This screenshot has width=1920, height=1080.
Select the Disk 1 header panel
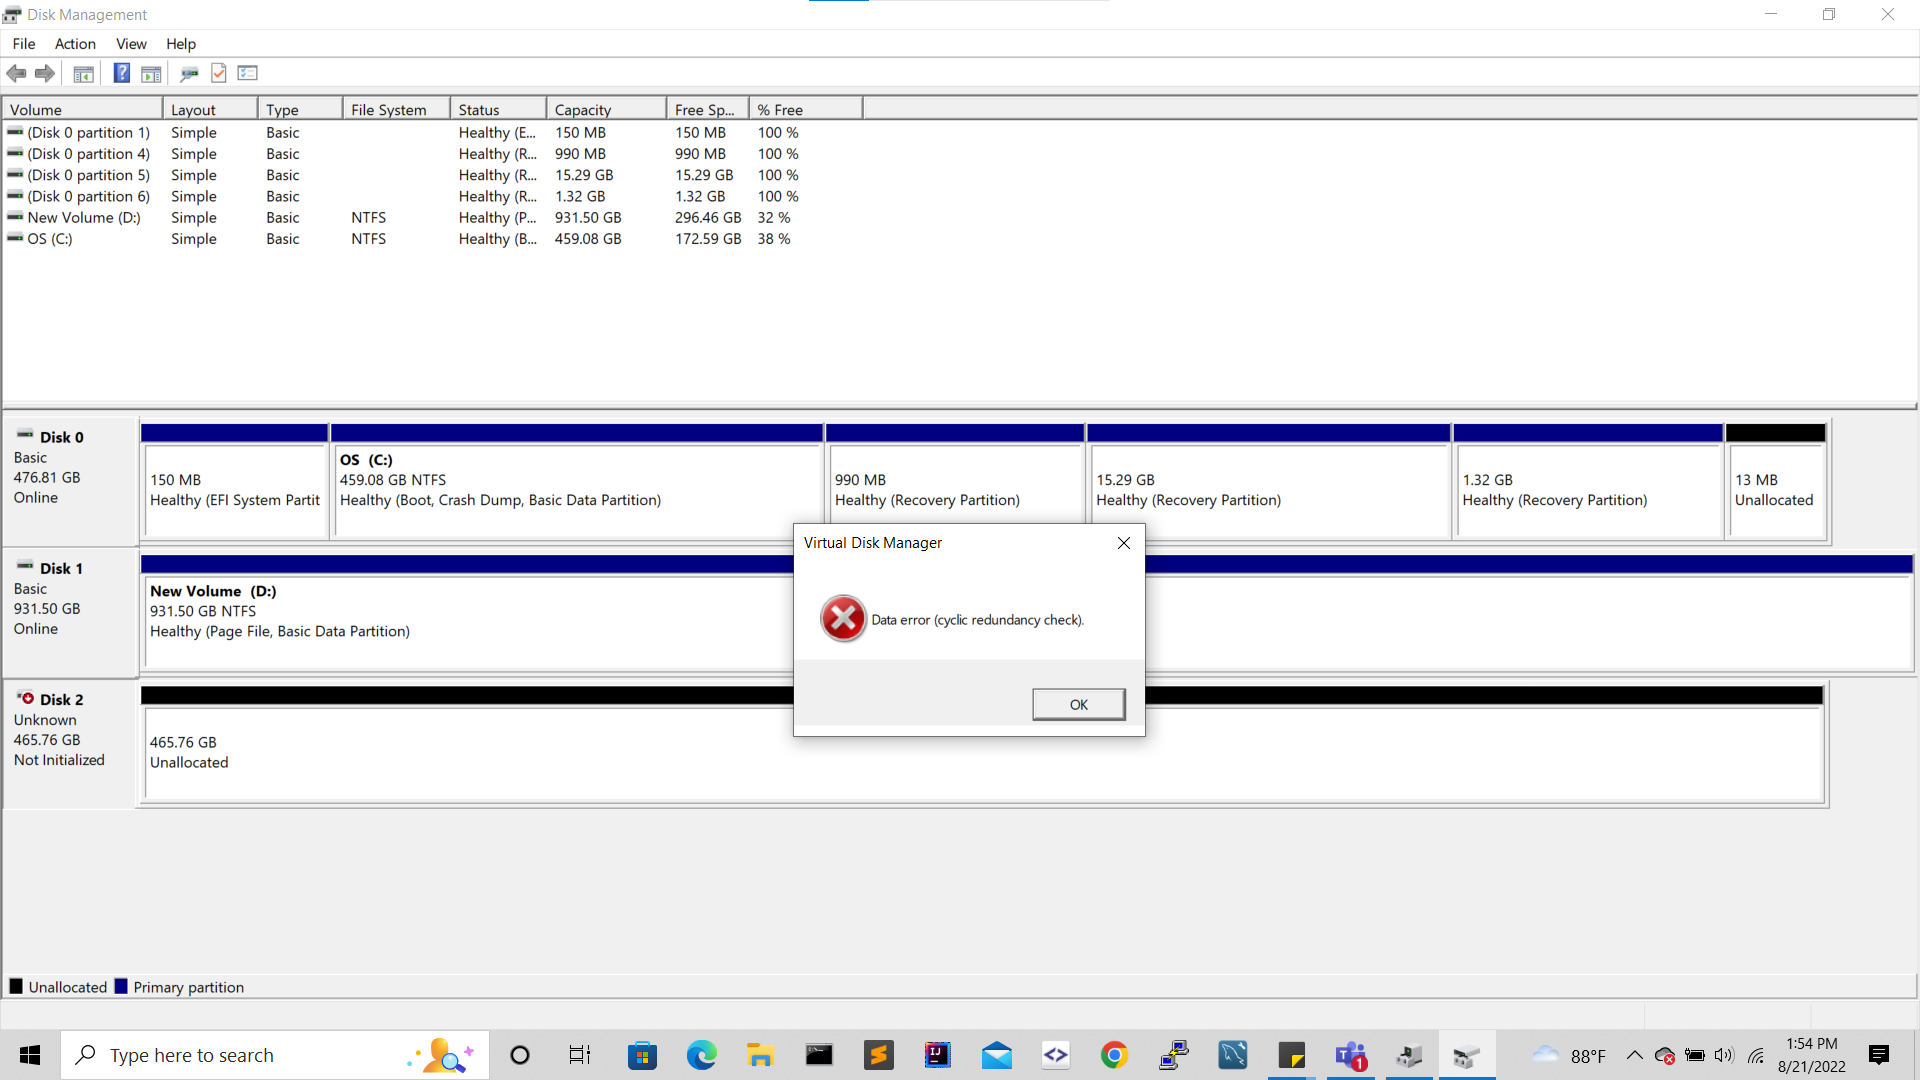70,612
